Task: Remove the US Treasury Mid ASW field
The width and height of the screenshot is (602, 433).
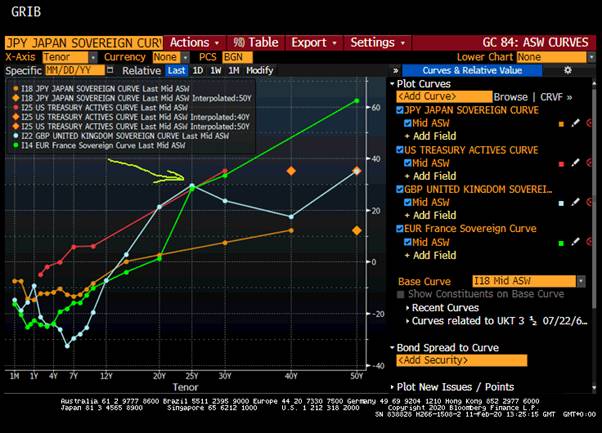Action: pyautogui.click(x=589, y=163)
